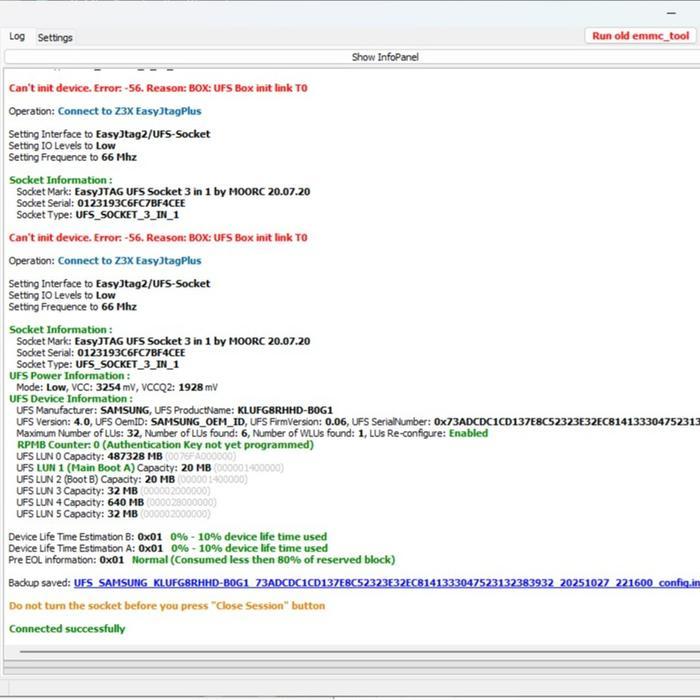This screenshot has height=700, width=700.
Task: Click Device Life Time Estimation A line
Action: (168, 548)
